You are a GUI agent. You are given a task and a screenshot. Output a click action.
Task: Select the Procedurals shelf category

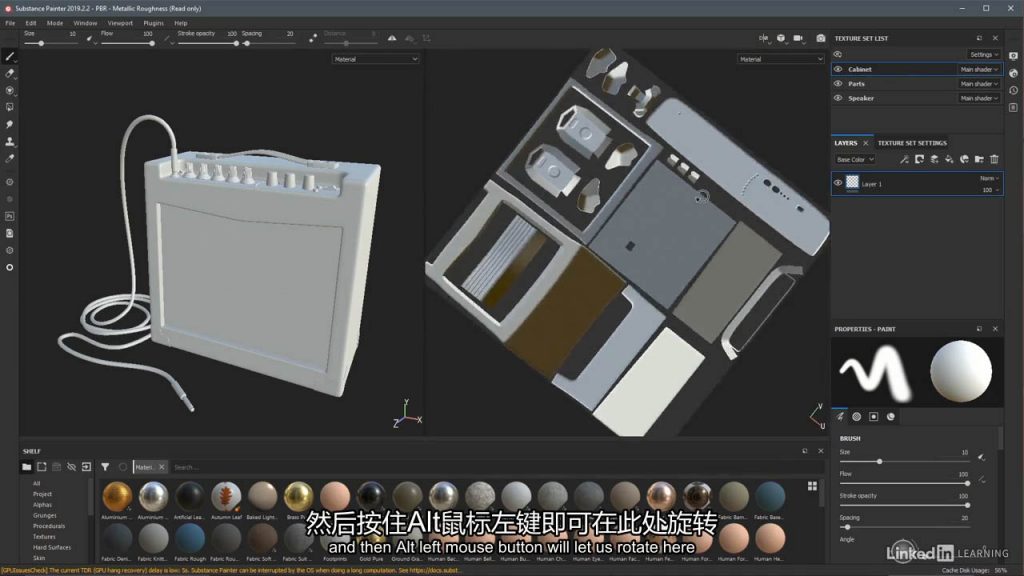tap(49, 526)
